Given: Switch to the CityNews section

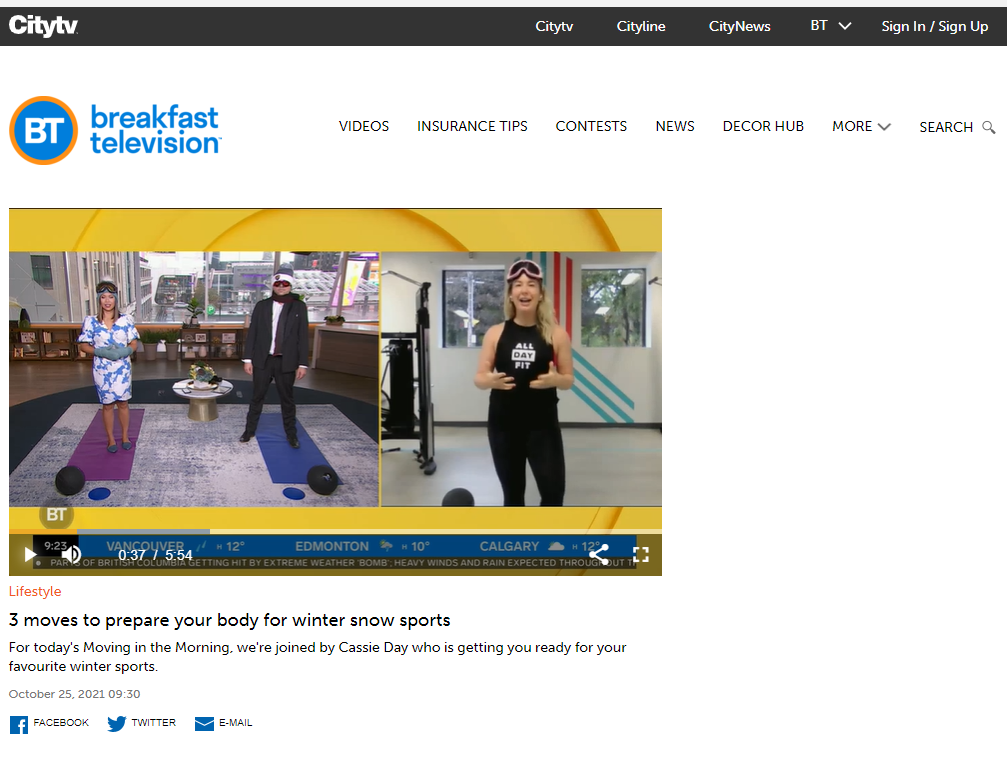Looking at the screenshot, I should click(x=739, y=26).
